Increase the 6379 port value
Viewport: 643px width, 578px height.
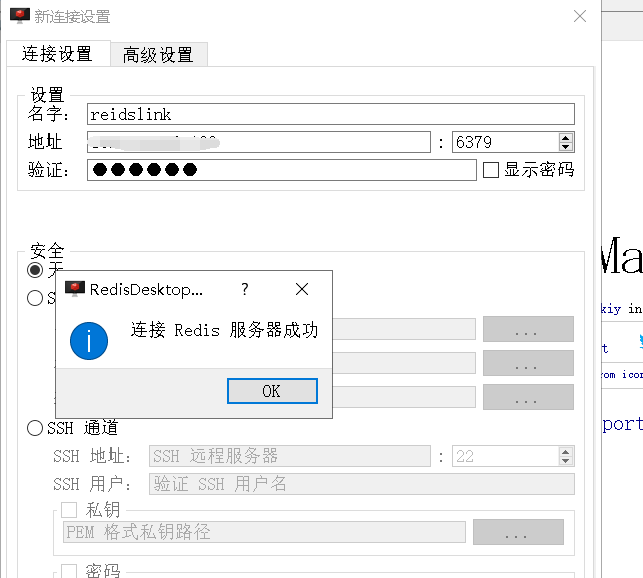(x=566, y=137)
